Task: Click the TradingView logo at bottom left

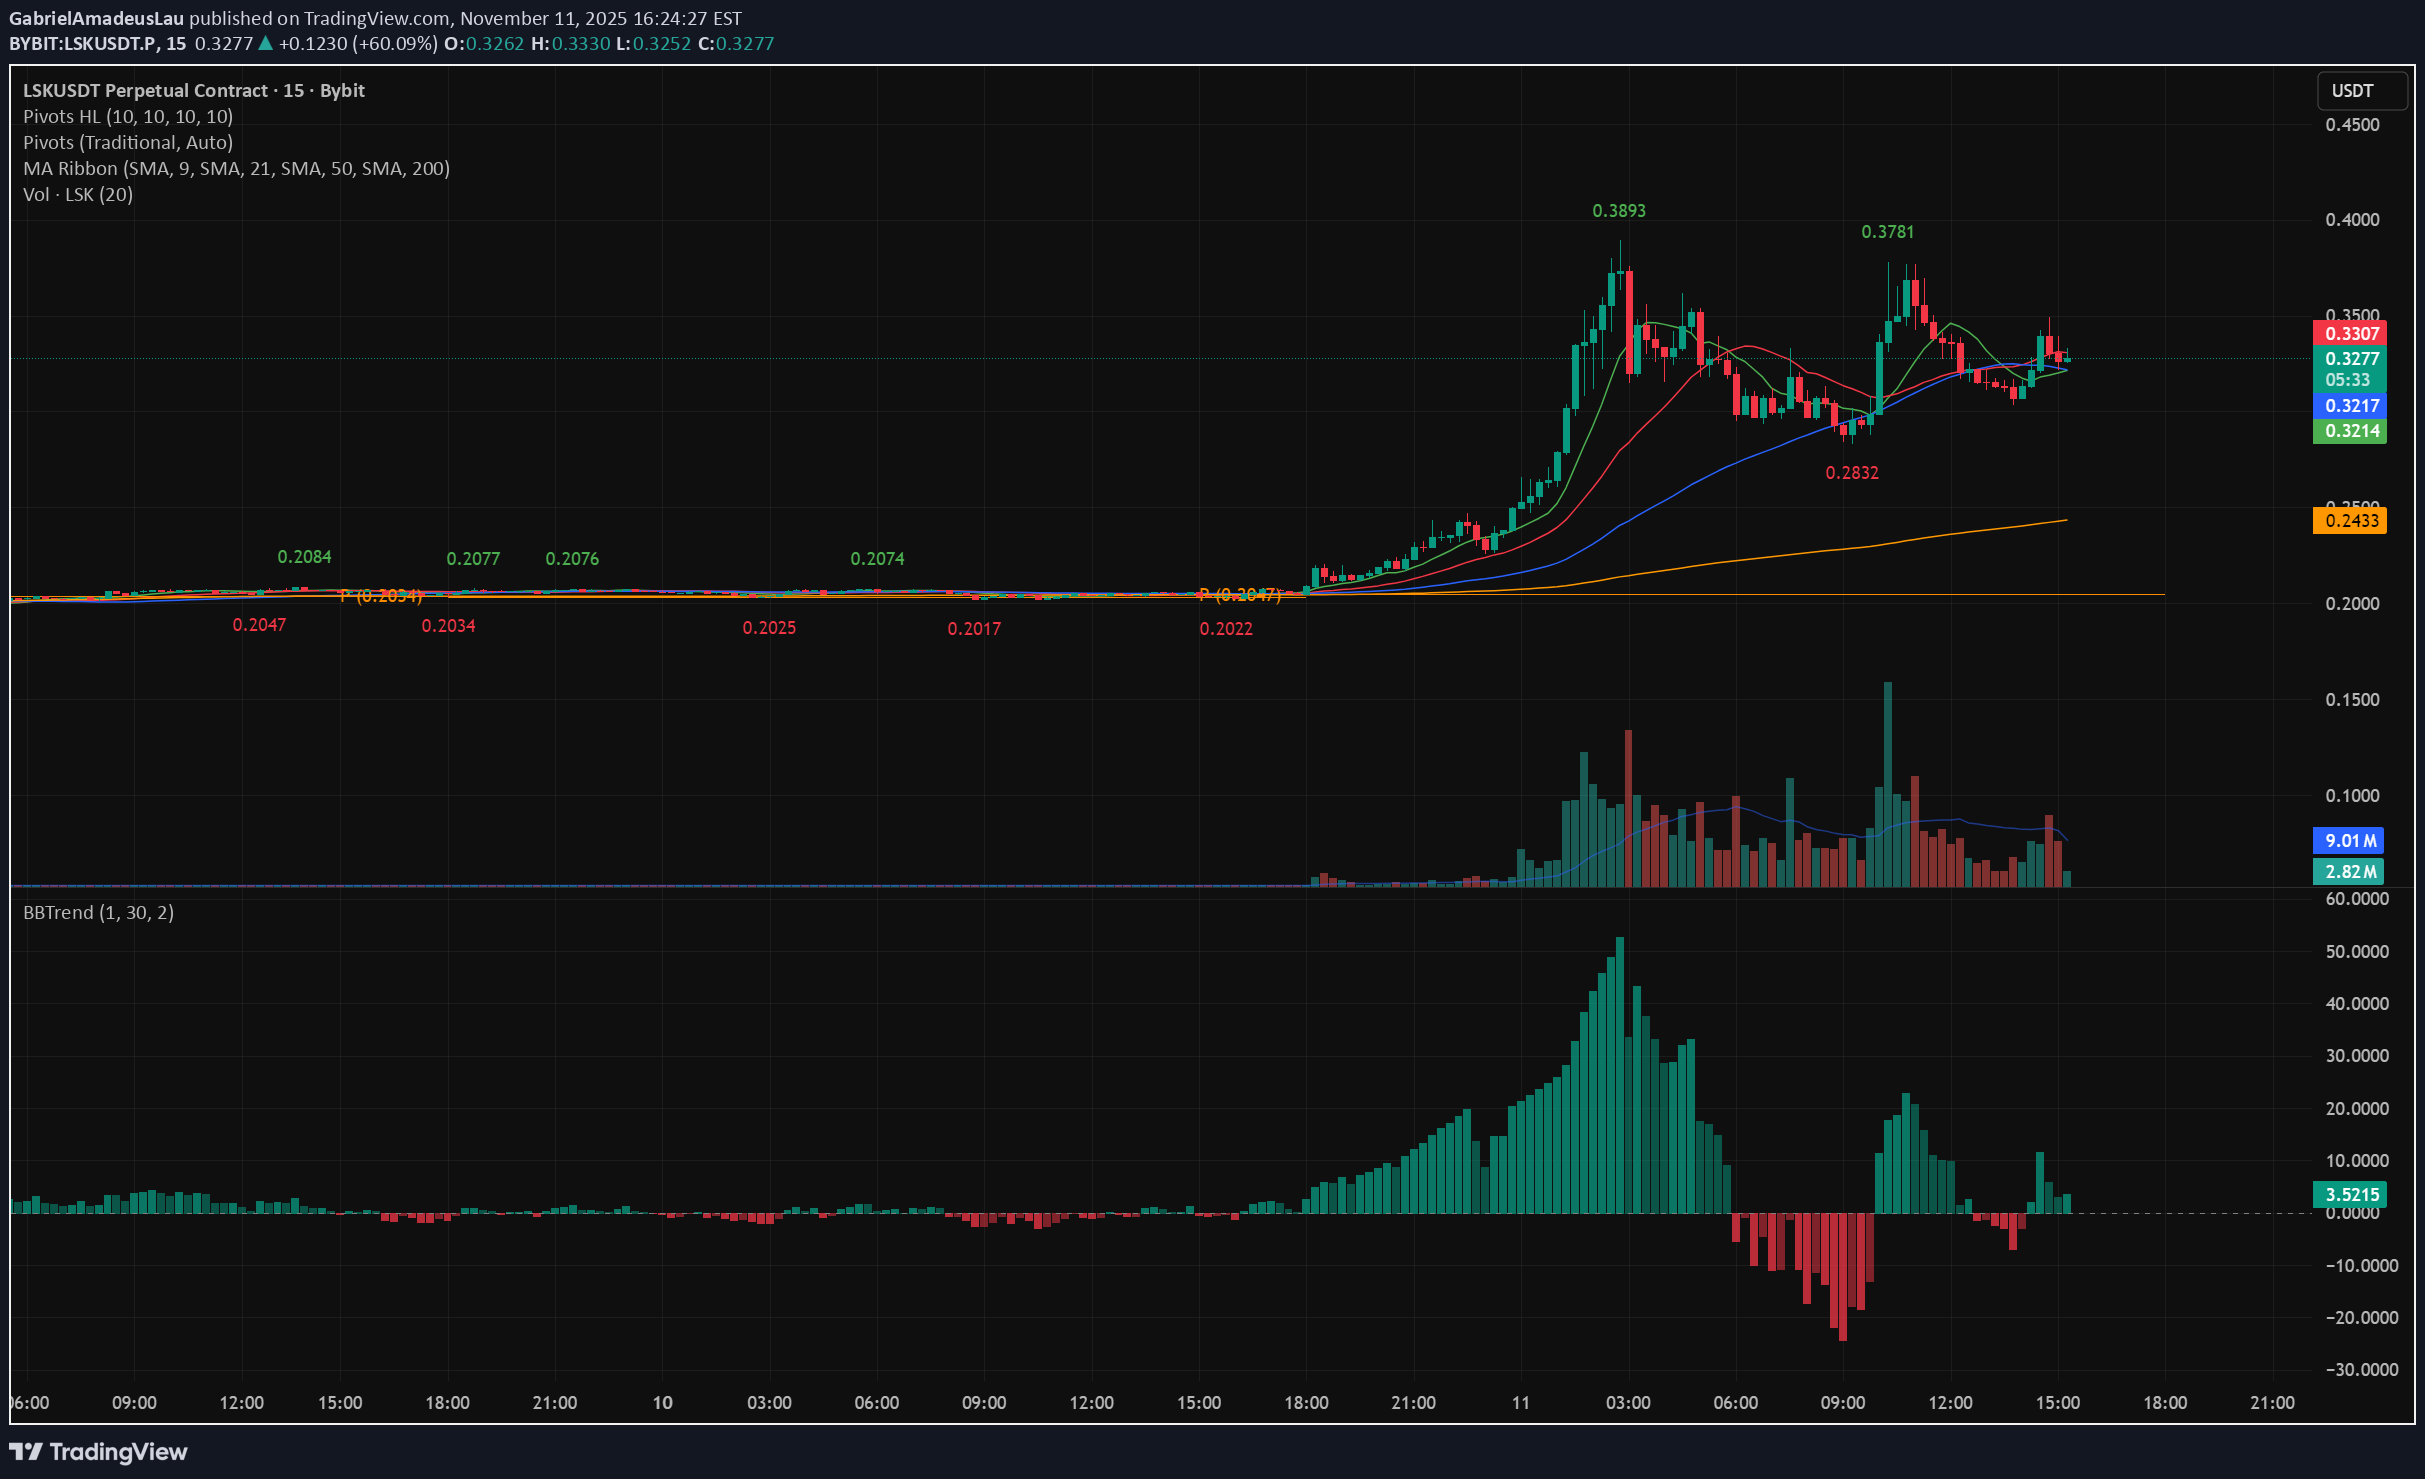Action: click(x=98, y=1451)
